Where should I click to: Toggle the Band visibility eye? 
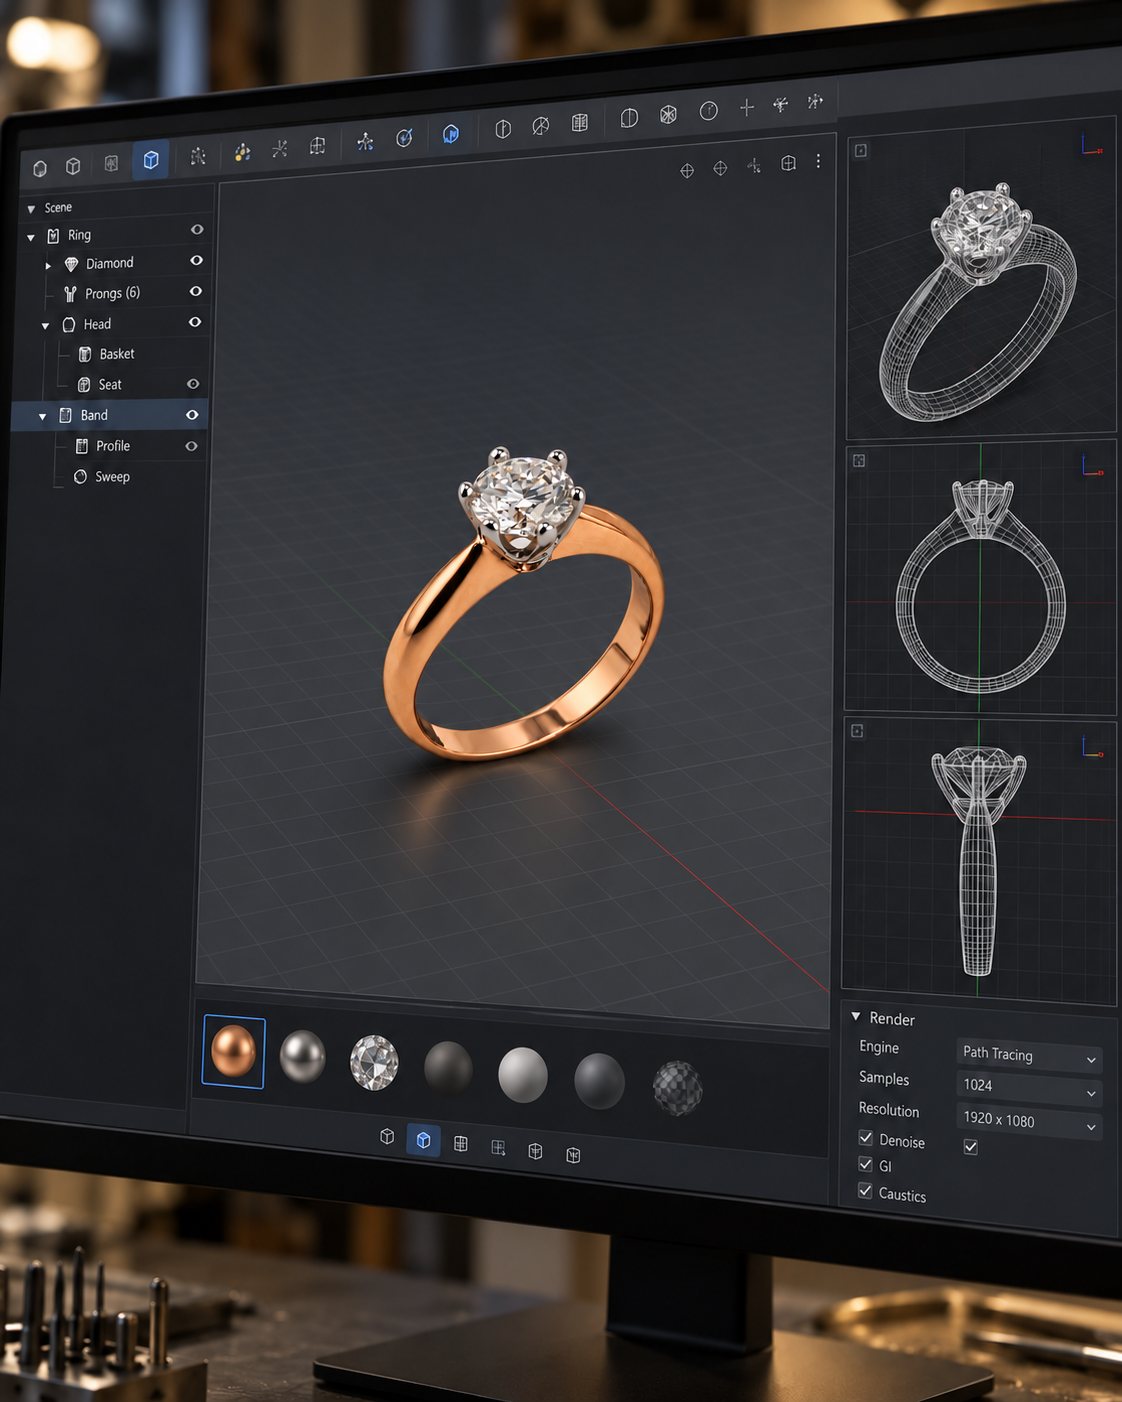point(192,415)
